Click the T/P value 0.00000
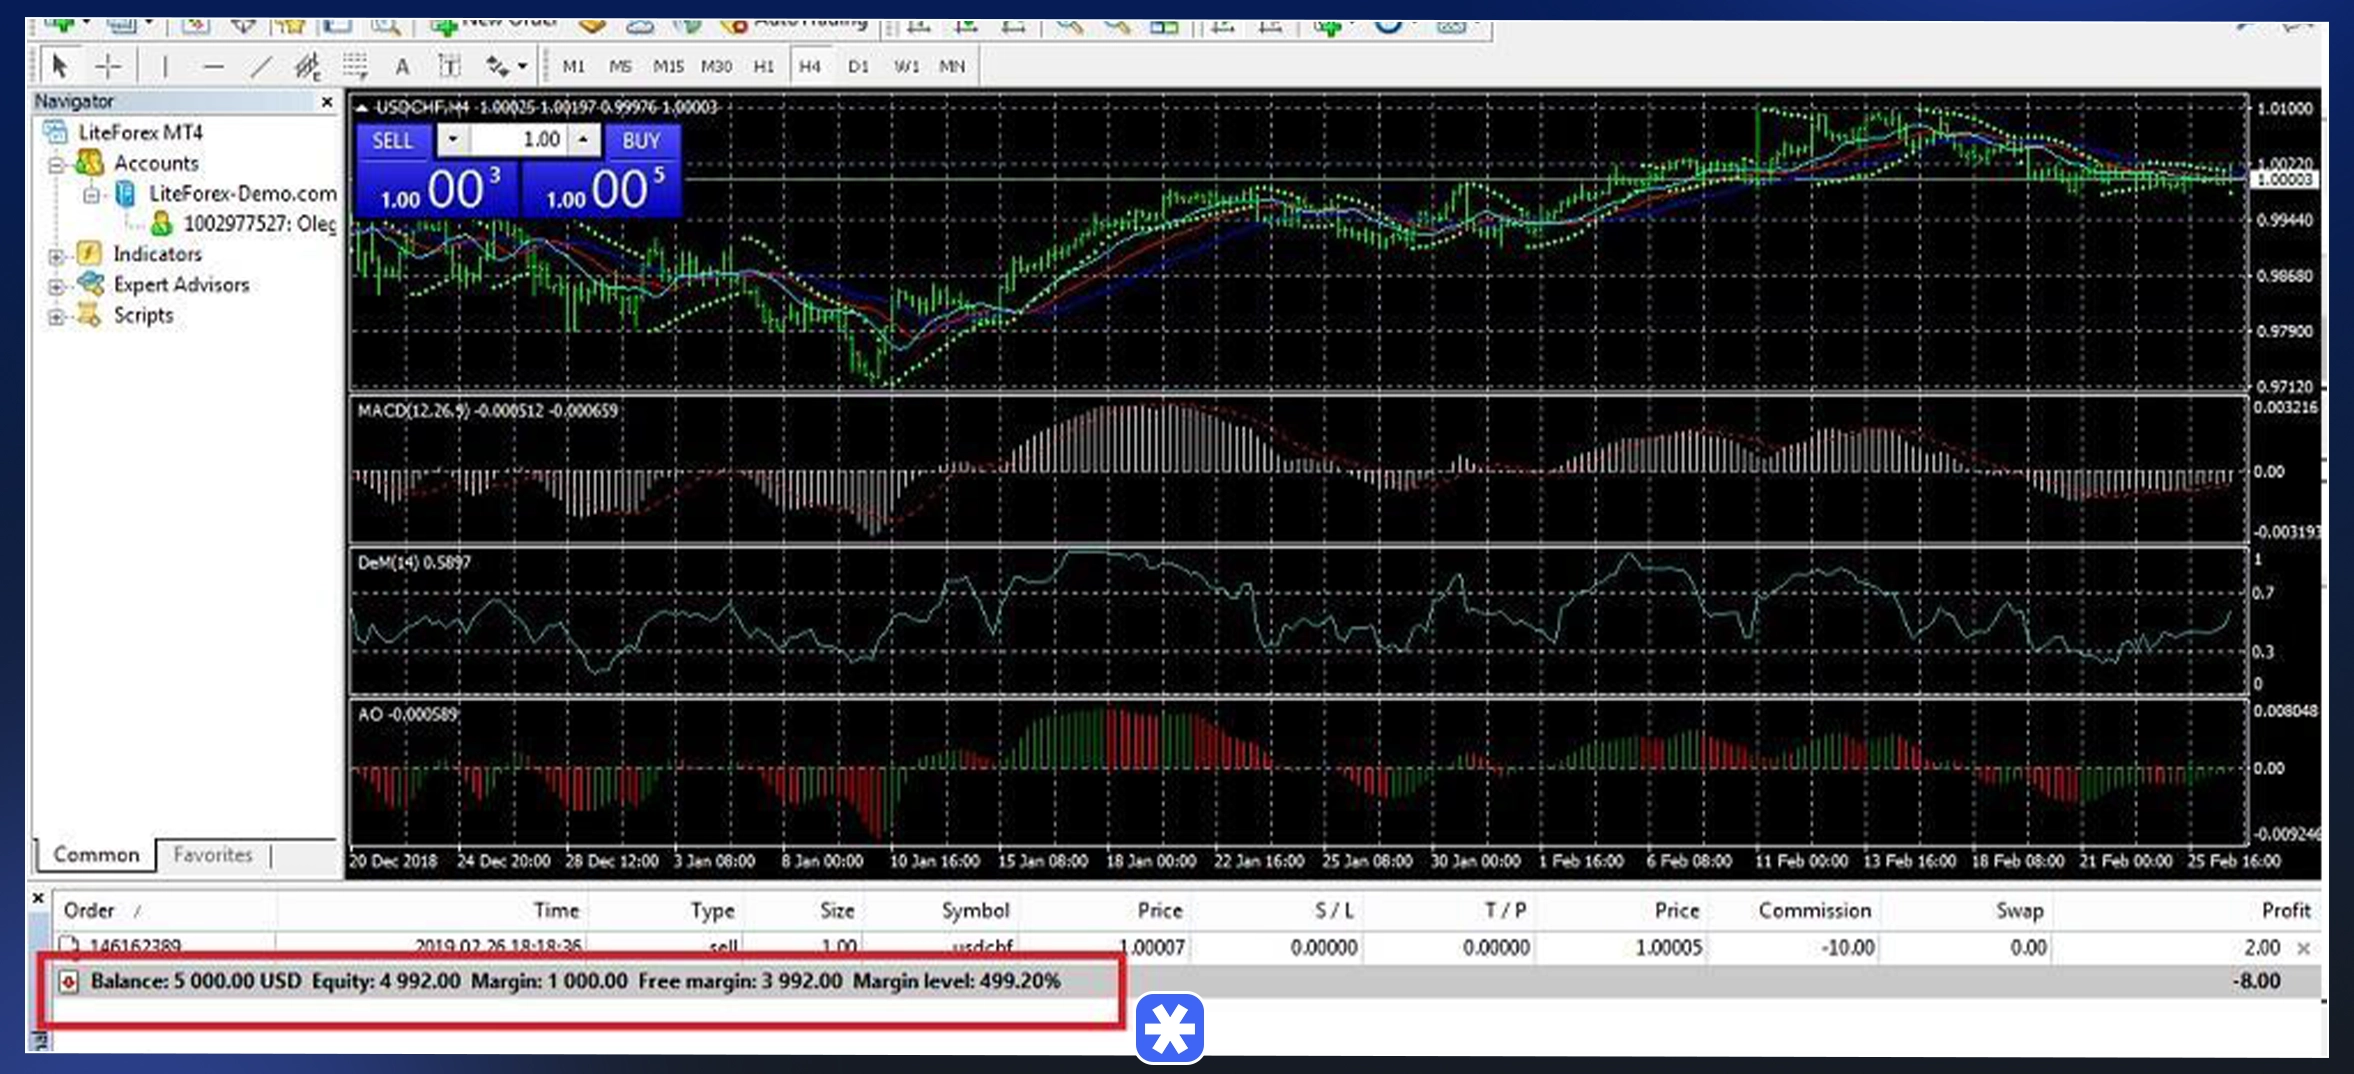This screenshot has width=2354, height=1074. click(1496, 948)
